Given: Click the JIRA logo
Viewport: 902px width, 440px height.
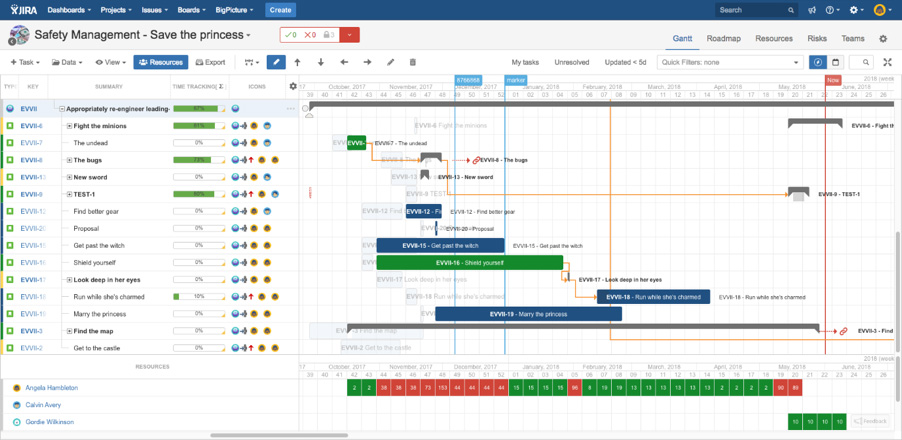Looking at the screenshot, I should [x=24, y=10].
